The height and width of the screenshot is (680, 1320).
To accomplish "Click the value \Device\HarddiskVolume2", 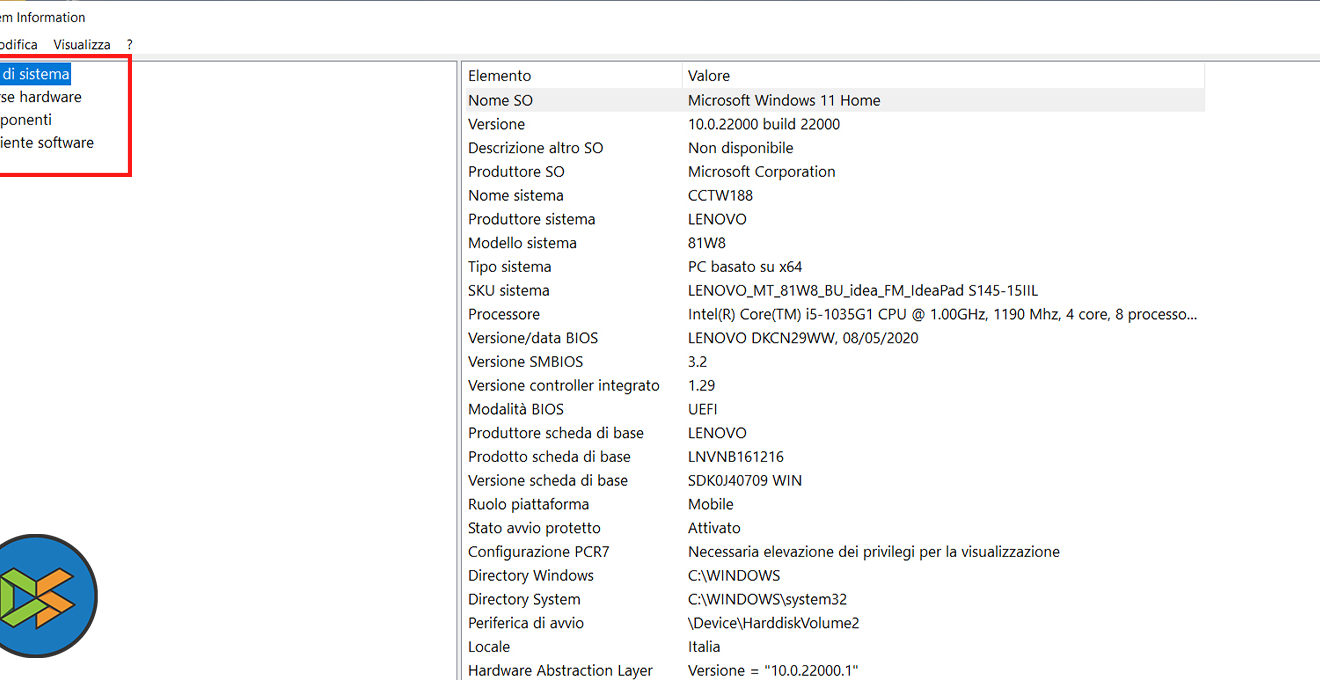I will 774,623.
